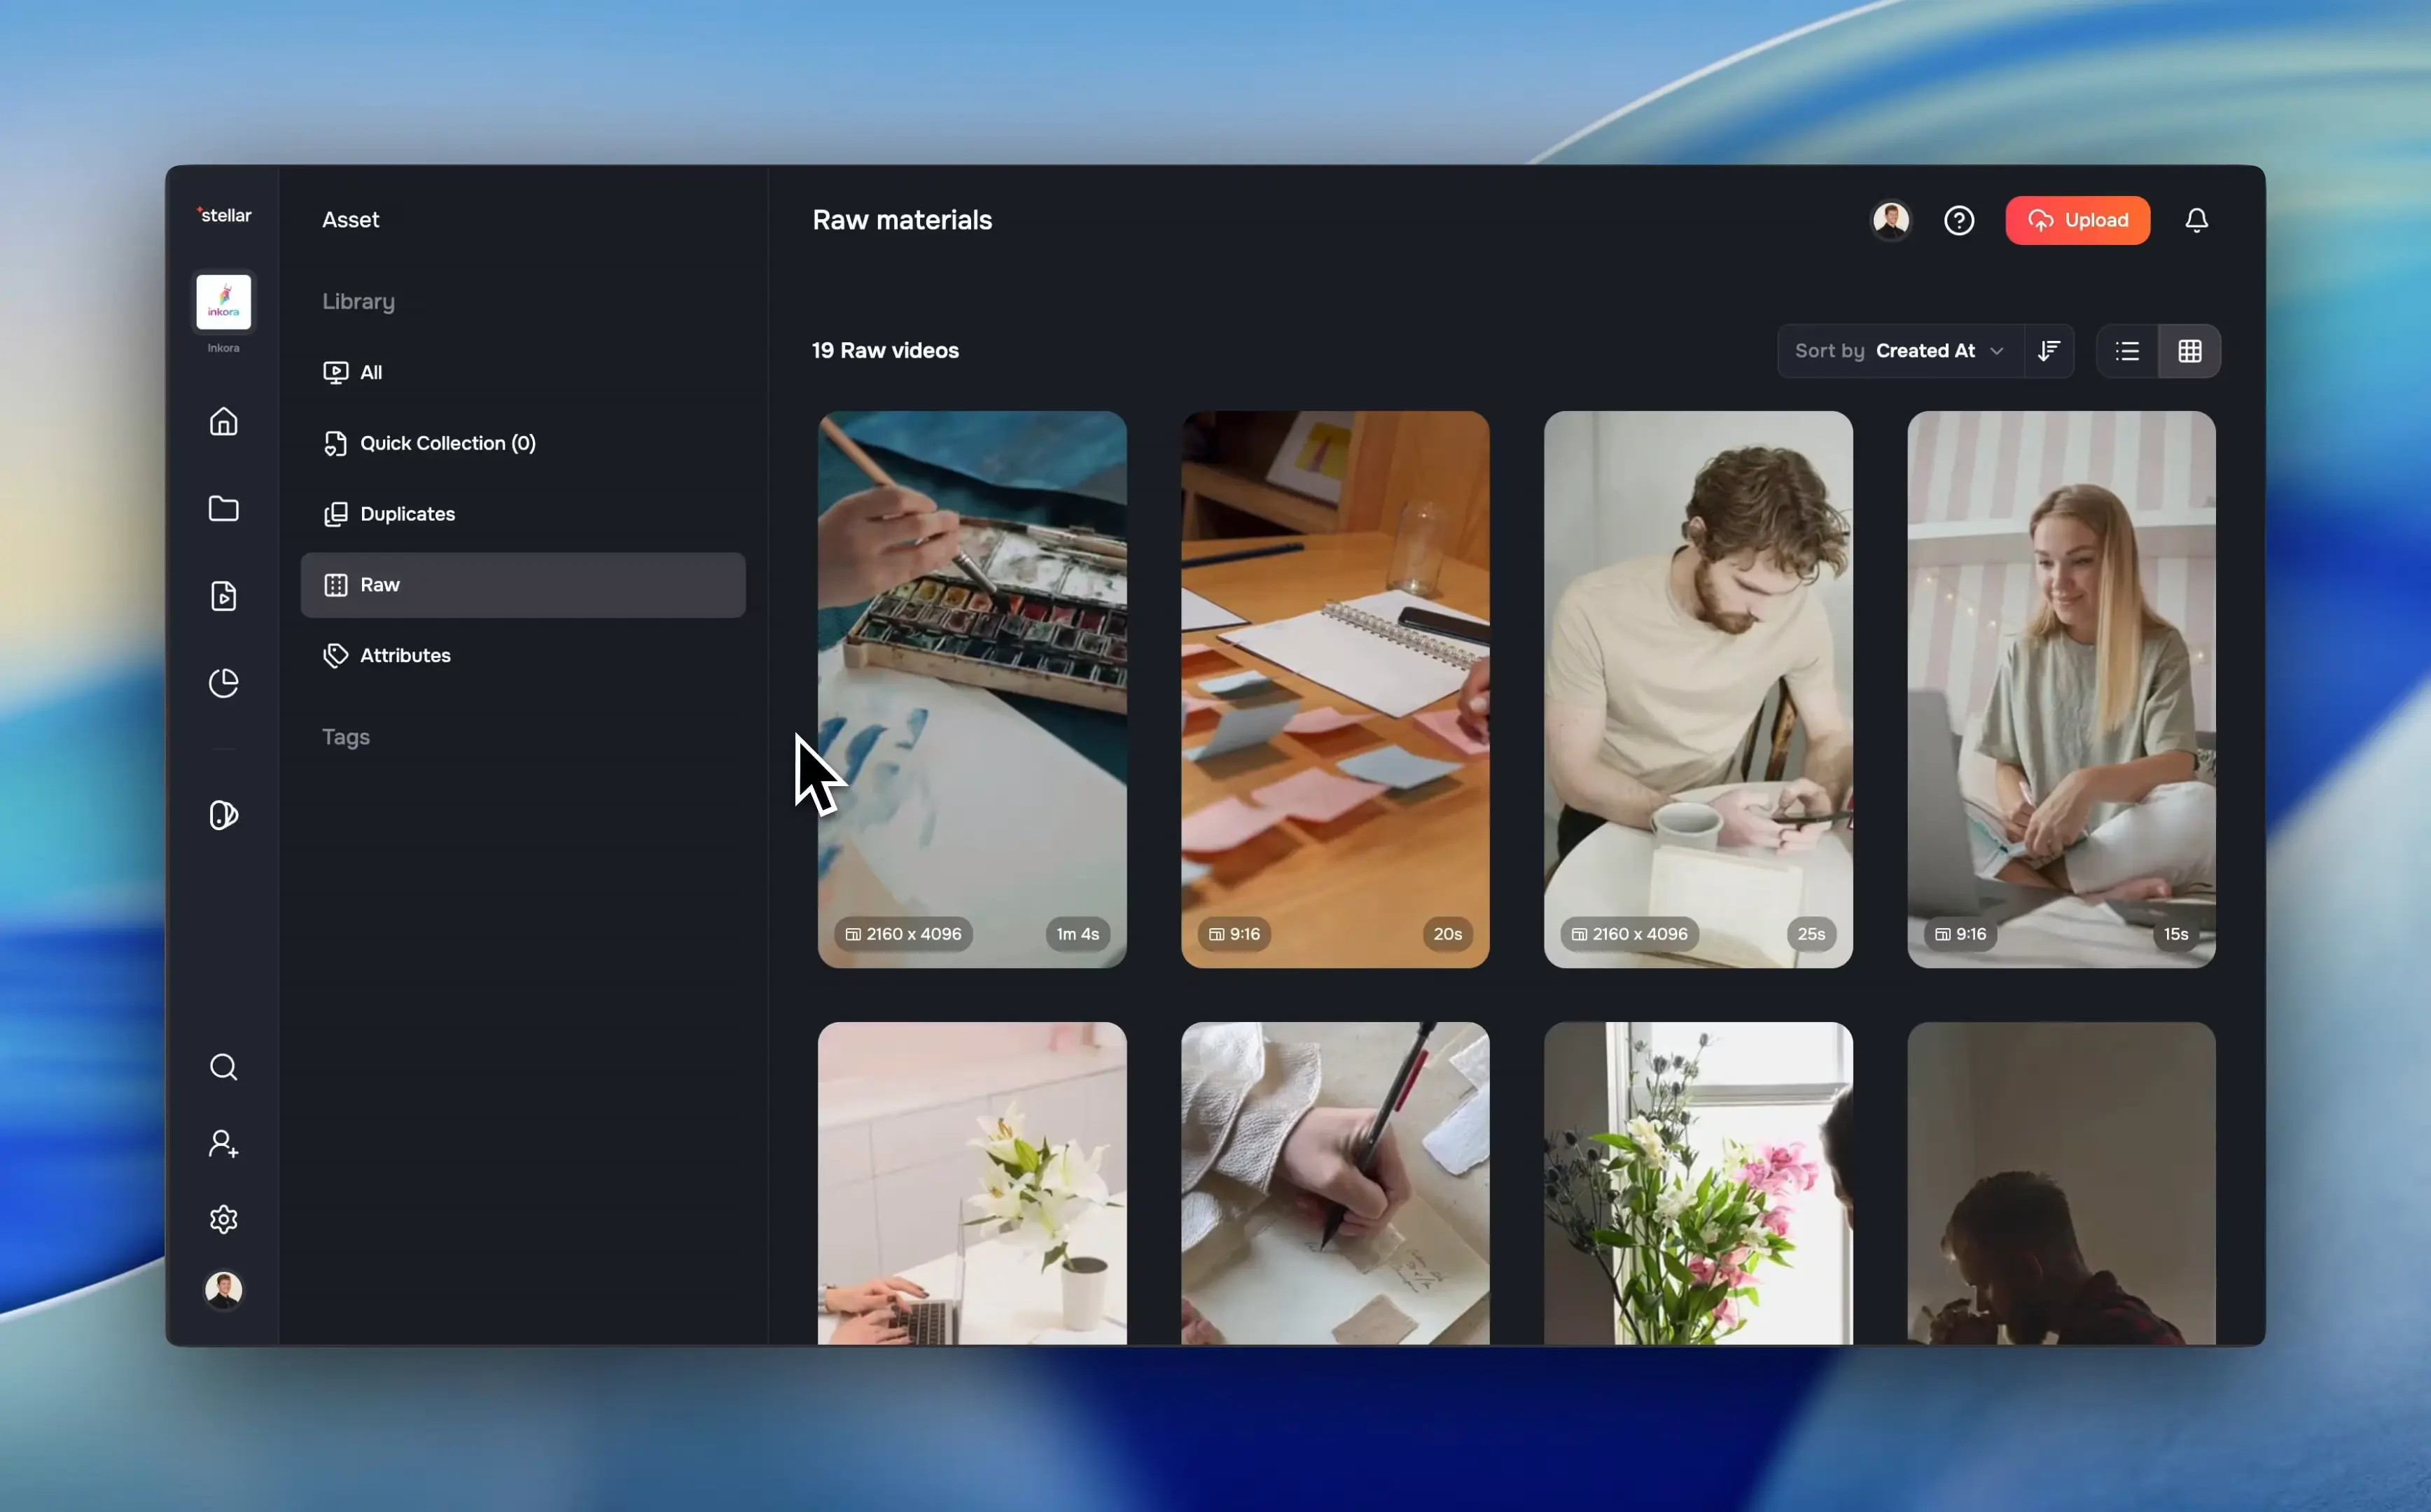This screenshot has height=1512, width=2431.
Task: Open the blonde woman writing video
Action: click(x=2061, y=689)
